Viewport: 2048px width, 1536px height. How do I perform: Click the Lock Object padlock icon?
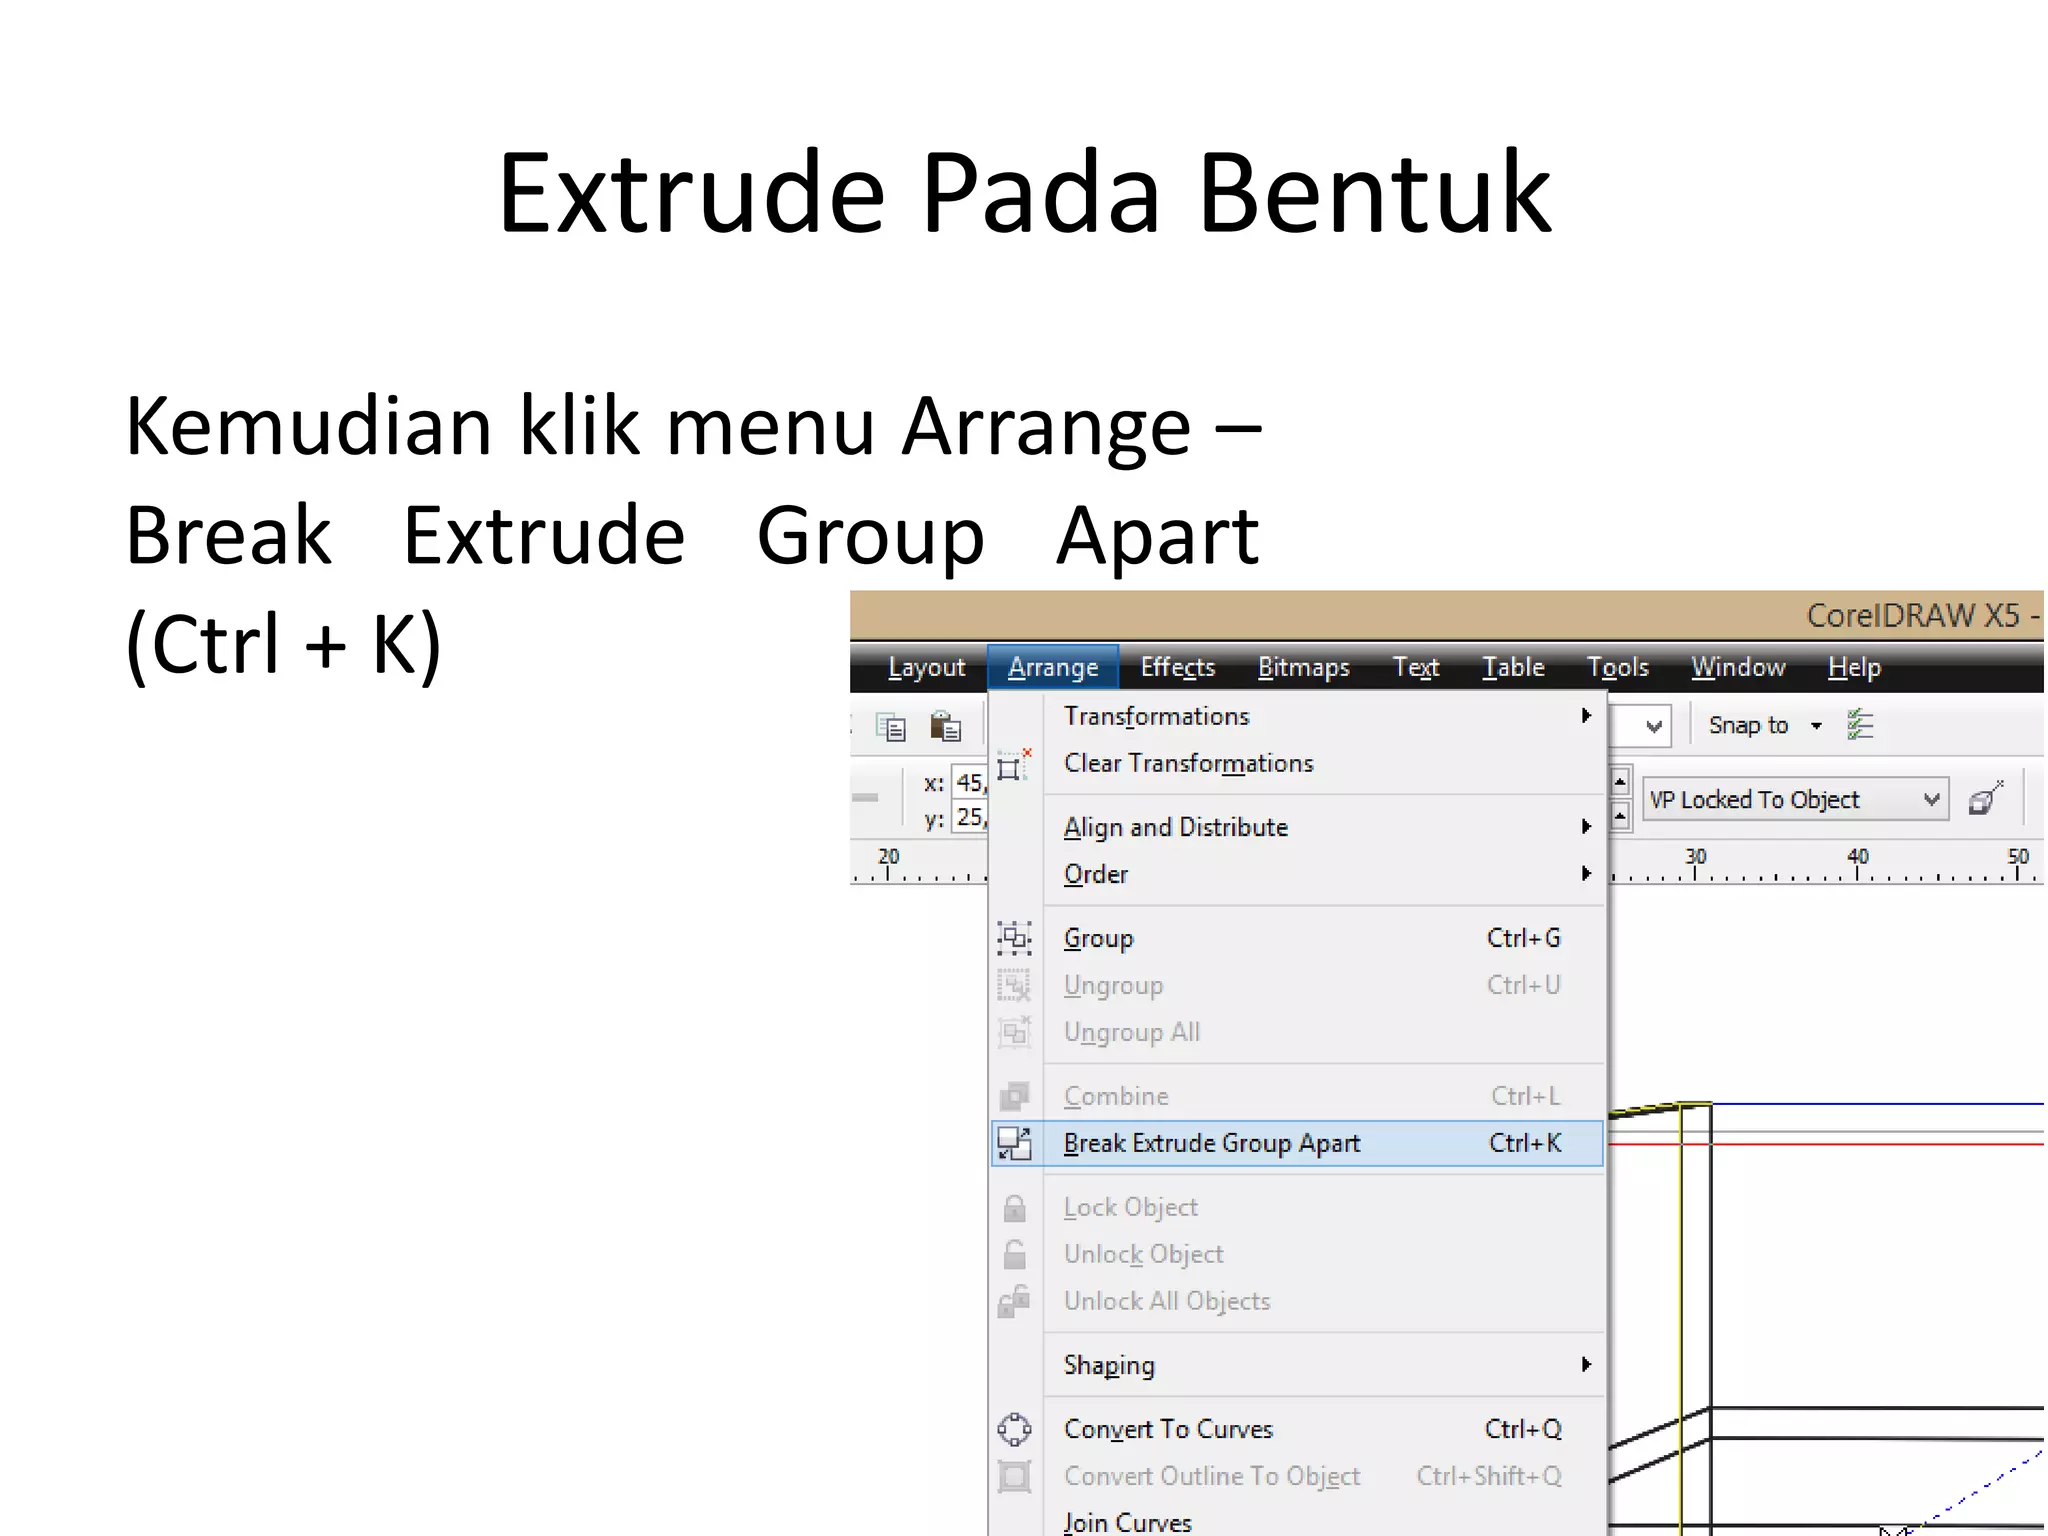click(1014, 1208)
